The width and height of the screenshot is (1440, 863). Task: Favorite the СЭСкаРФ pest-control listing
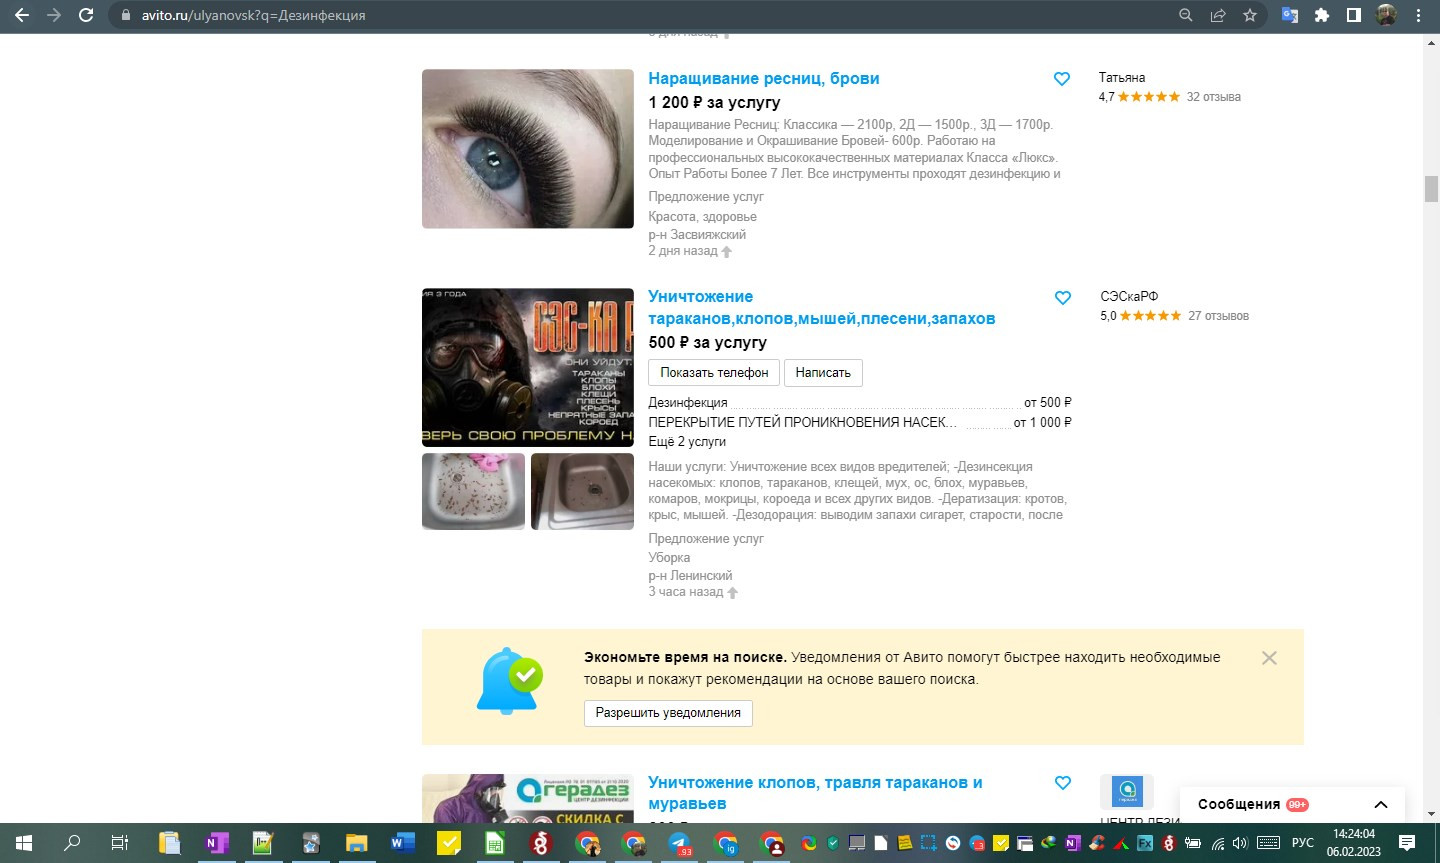[1063, 298]
